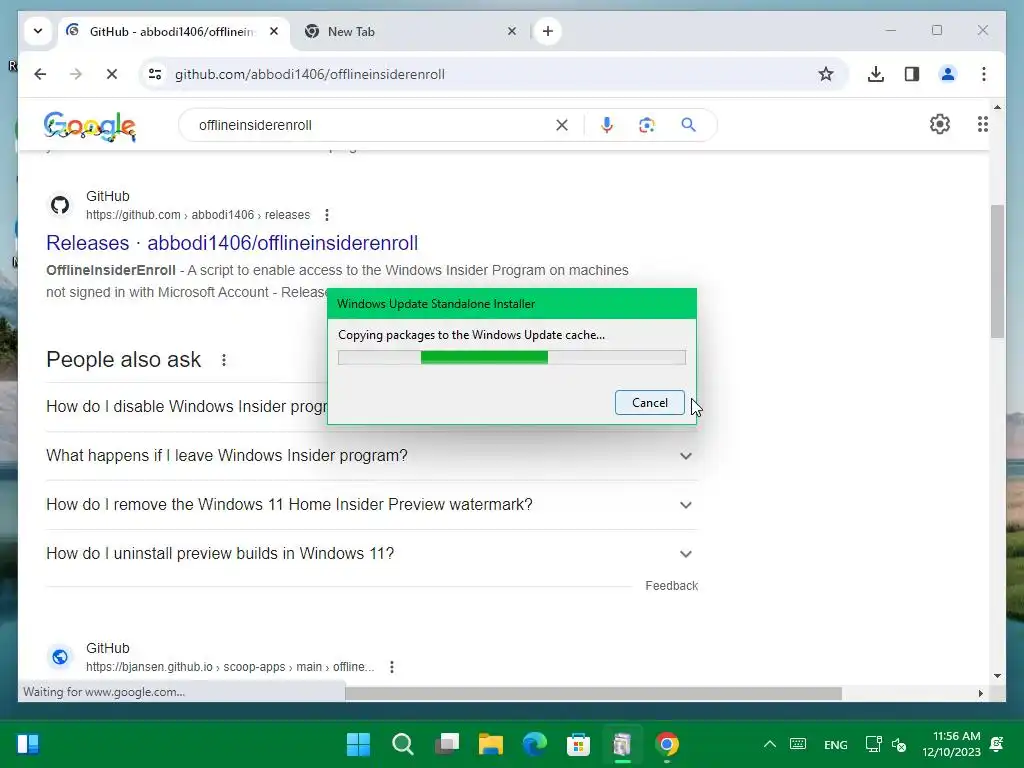Click the Windows Update Standalone Installer title bar
Viewport: 1024px width, 768px height.
(x=512, y=304)
